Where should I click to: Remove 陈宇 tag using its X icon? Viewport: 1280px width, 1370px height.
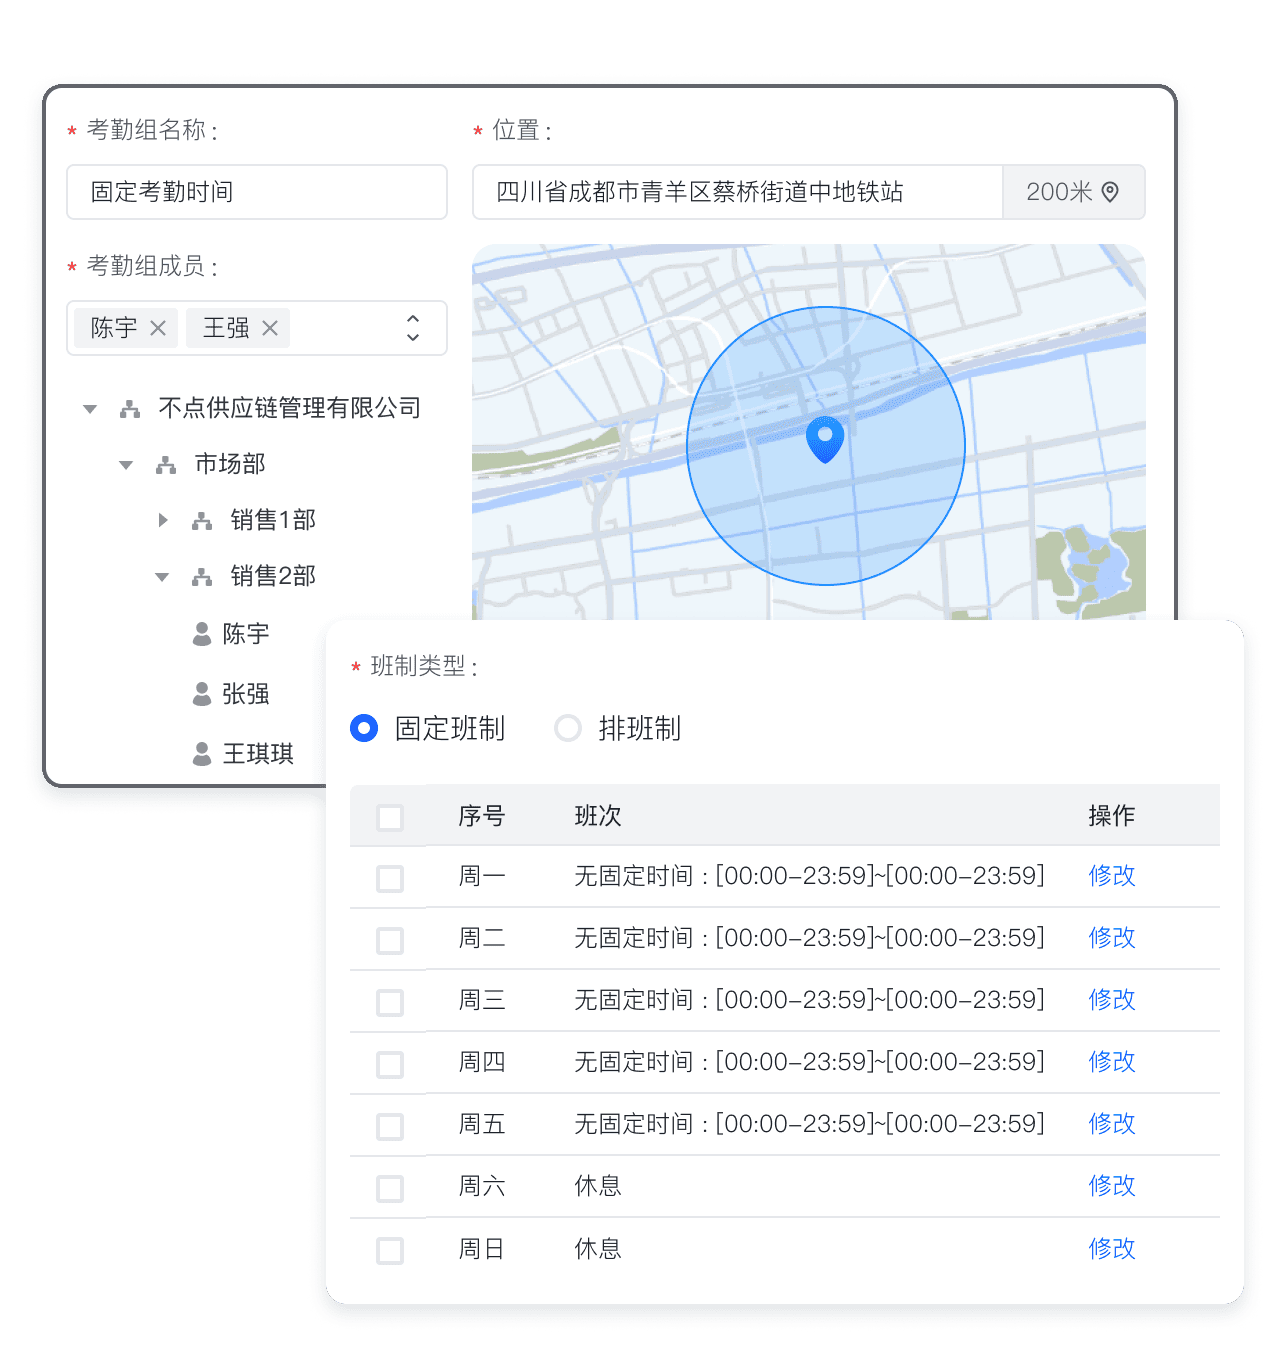158,328
